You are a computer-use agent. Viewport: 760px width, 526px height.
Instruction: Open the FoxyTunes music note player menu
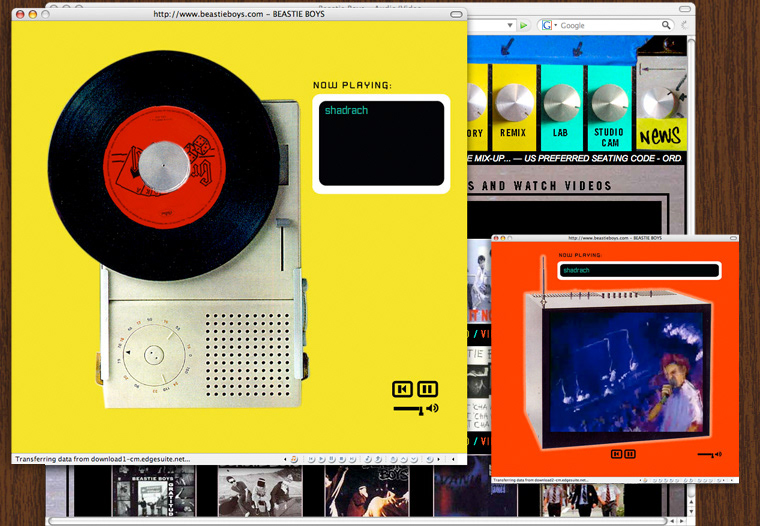tap(294, 459)
